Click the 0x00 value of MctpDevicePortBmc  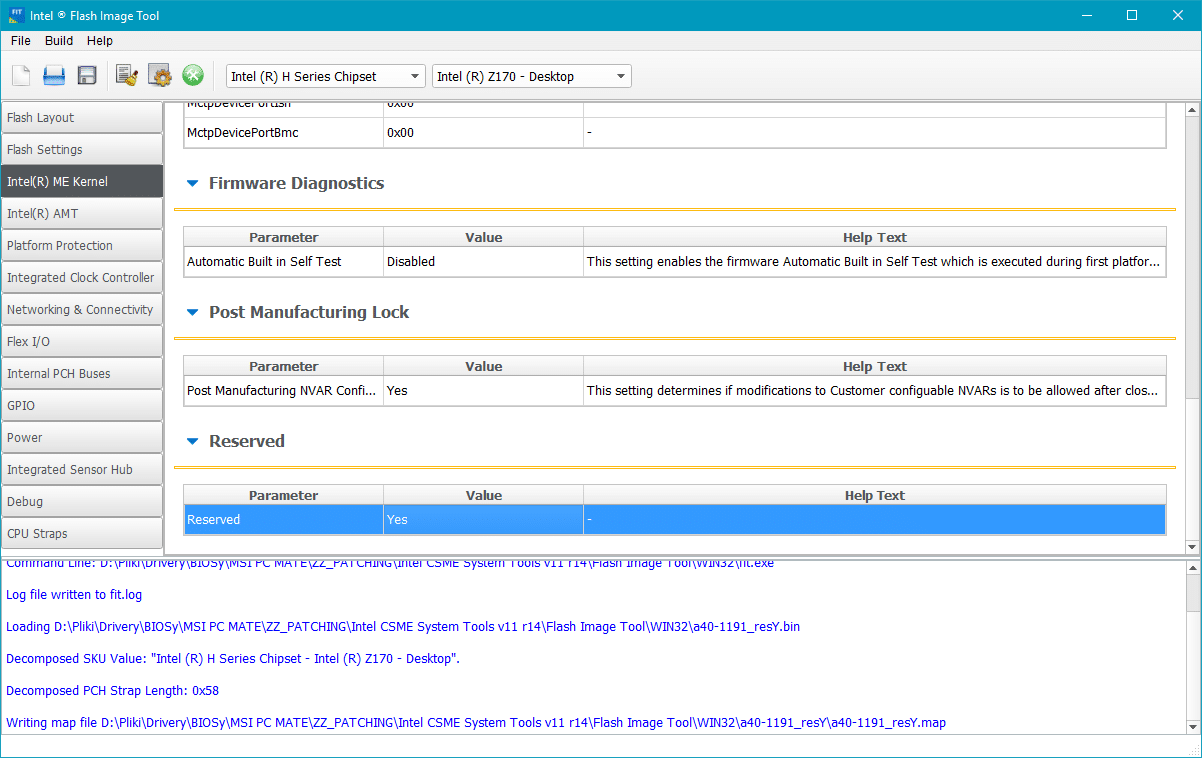[x=484, y=133]
